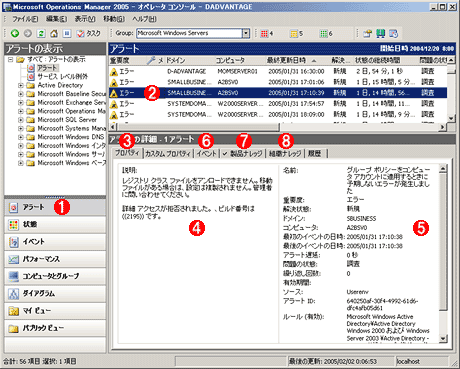Switch to the 製品ナレッジ tab
460x369 pixels.
pyautogui.click(x=243, y=153)
